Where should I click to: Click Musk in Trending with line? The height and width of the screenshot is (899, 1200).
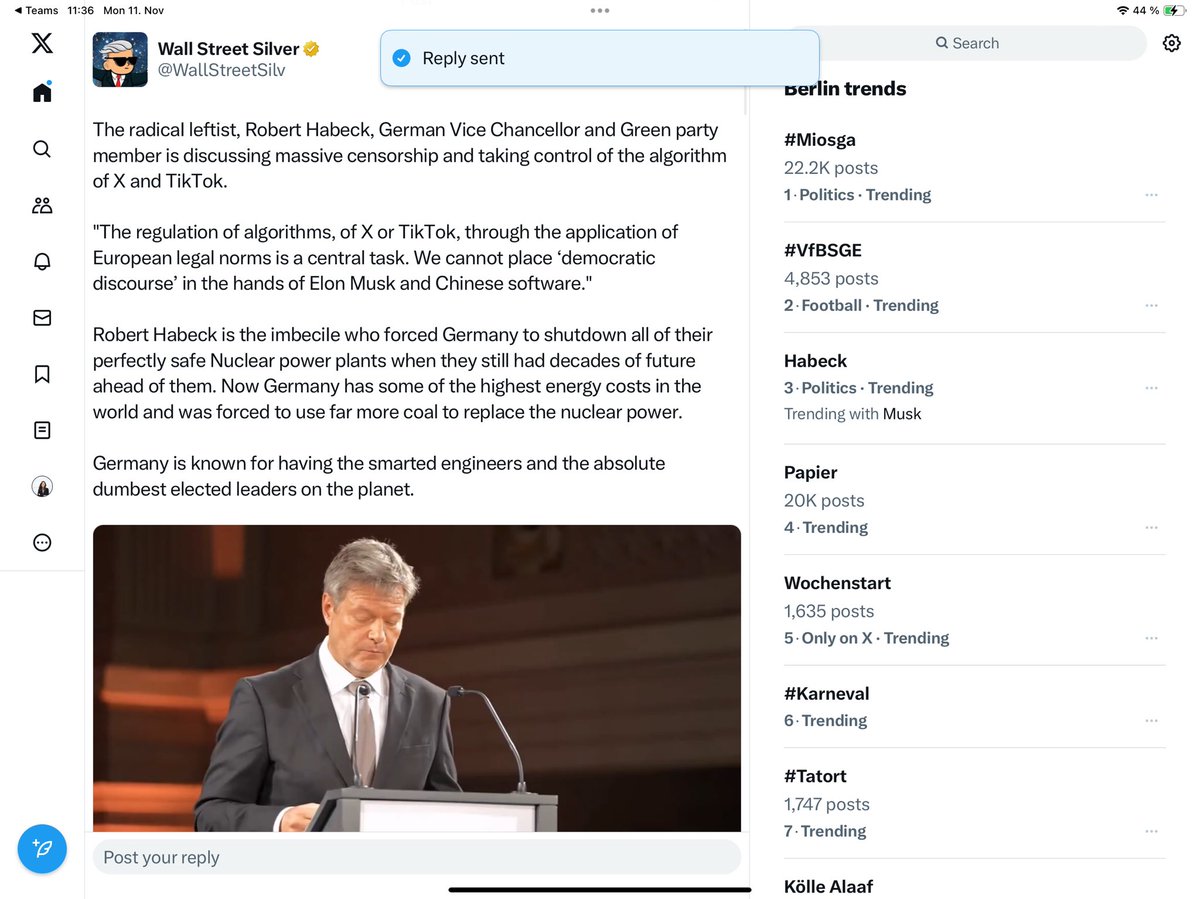tap(902, 414)
